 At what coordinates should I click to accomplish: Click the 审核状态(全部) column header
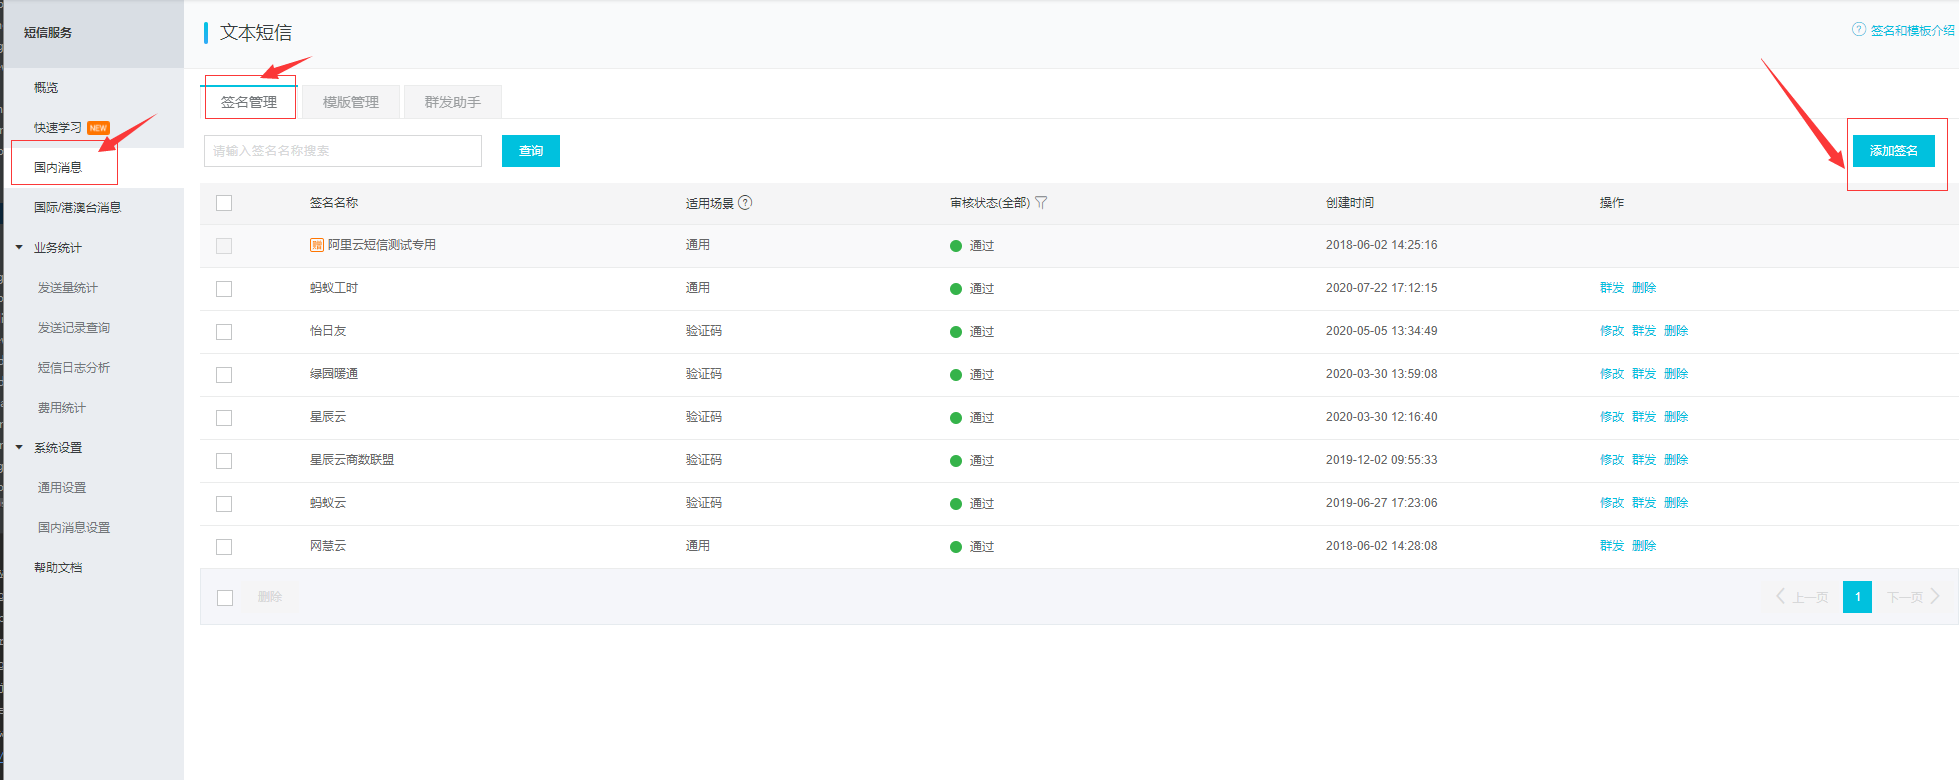click(x=990, y=203)
